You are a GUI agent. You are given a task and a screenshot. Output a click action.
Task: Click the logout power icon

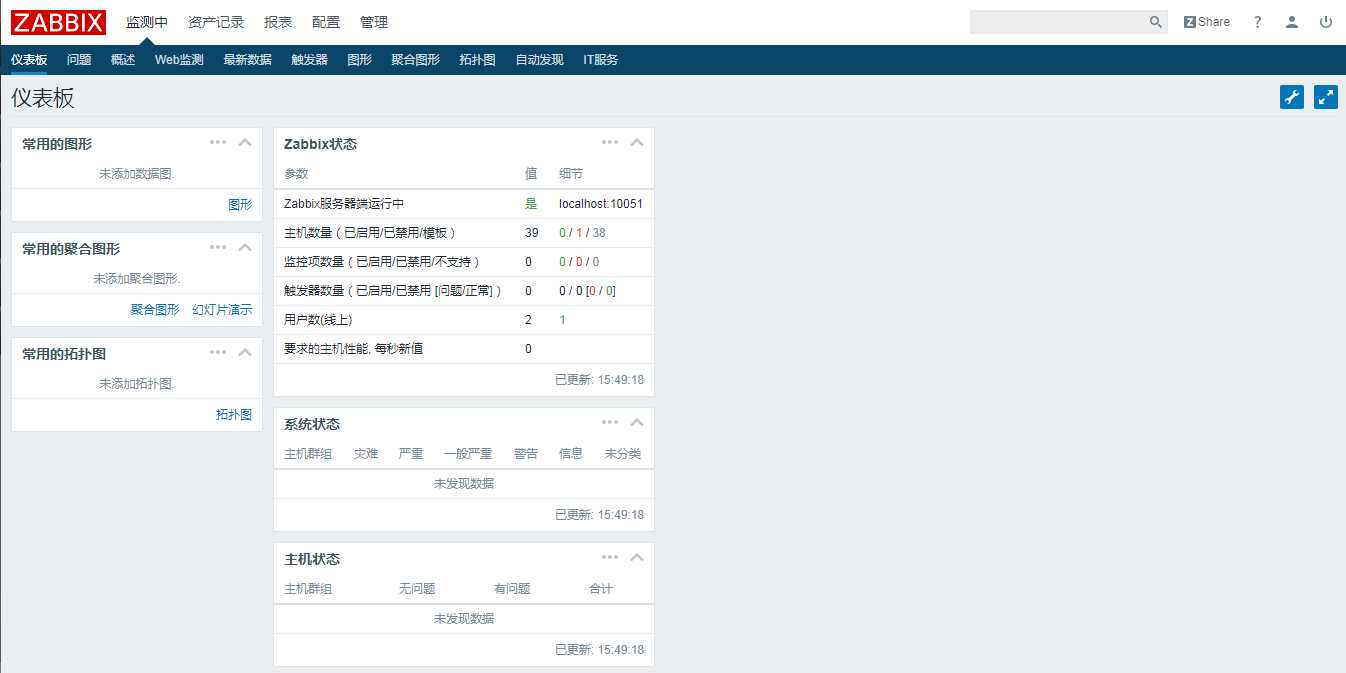click(1326, 22)
